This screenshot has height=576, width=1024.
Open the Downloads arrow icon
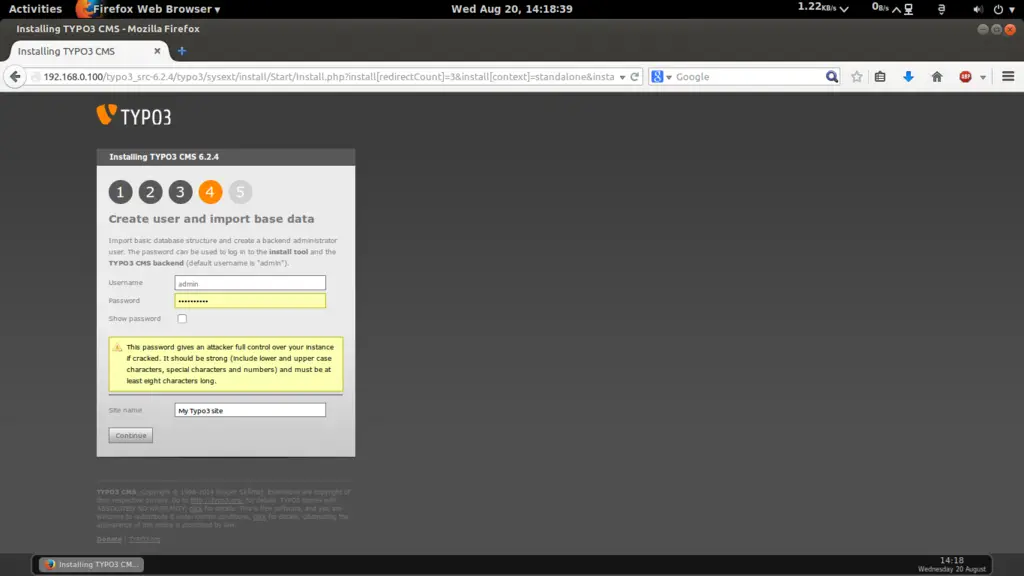[x=908, y=76]
